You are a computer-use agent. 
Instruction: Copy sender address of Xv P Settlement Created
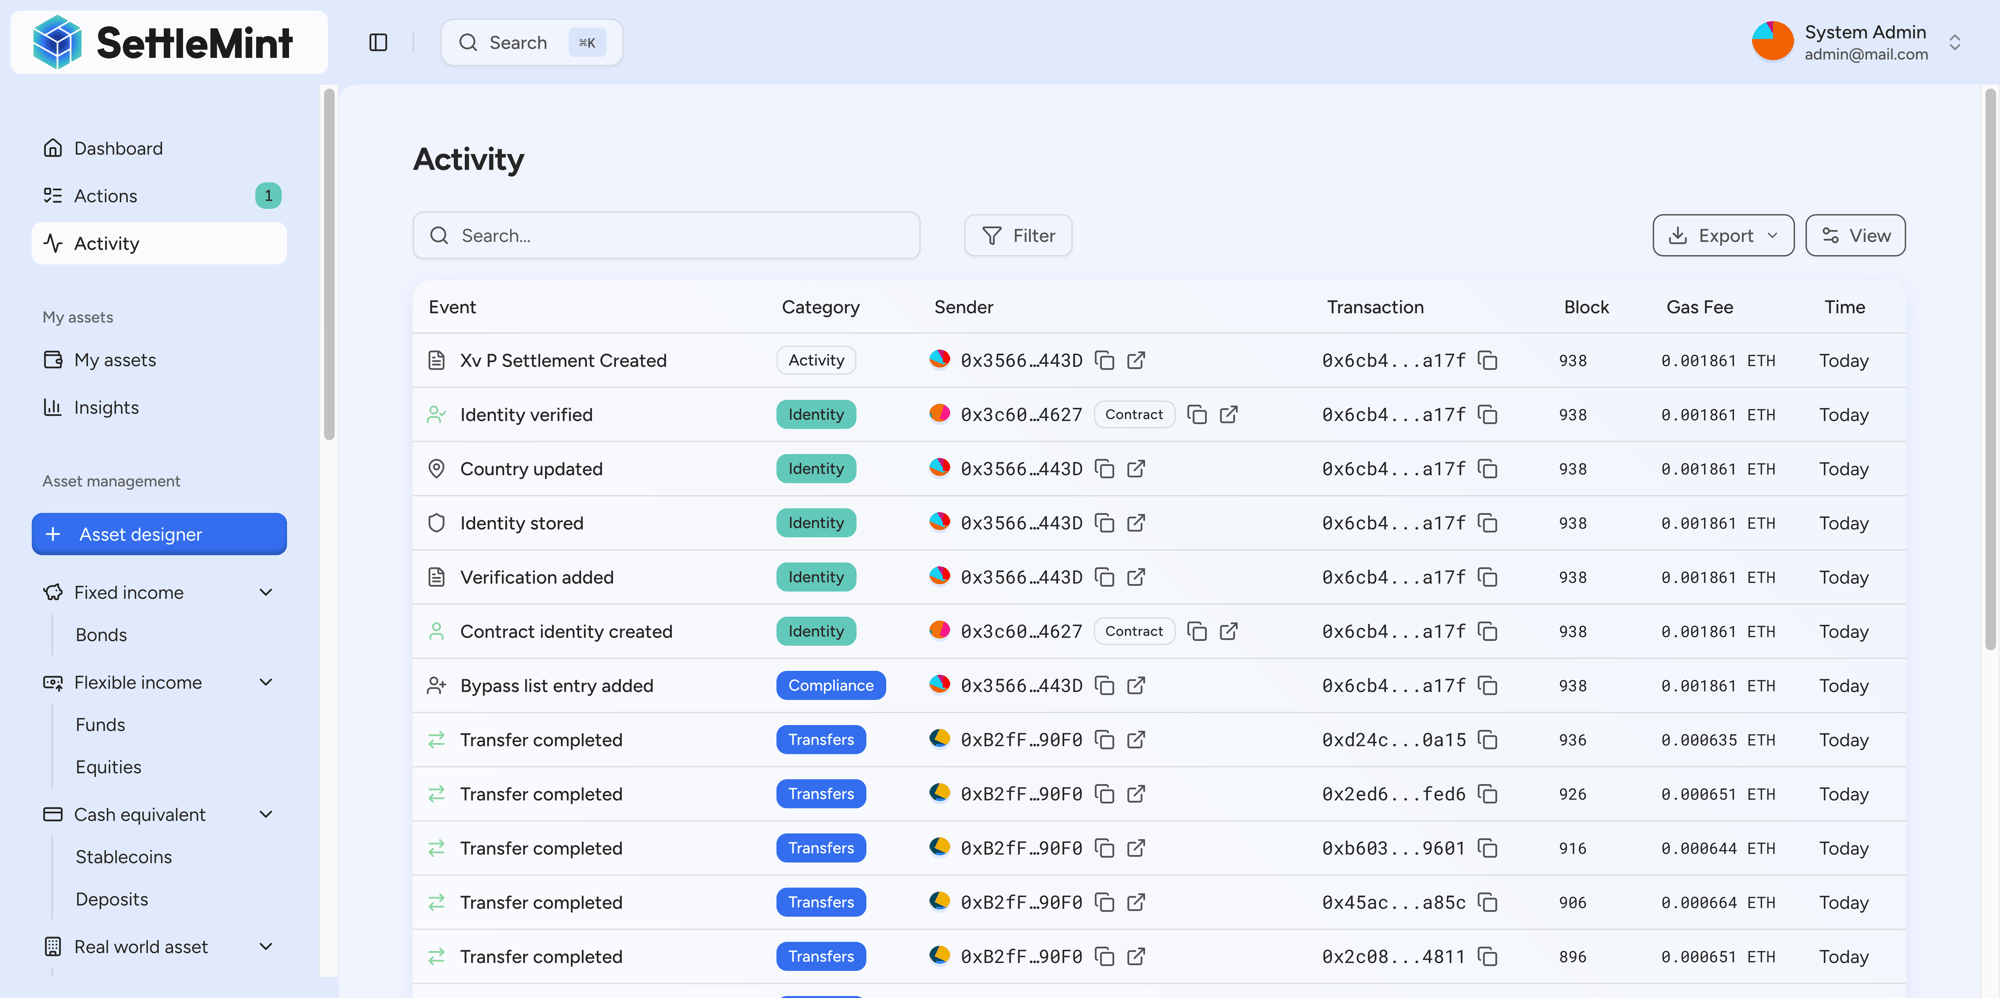coord(1104,360)
